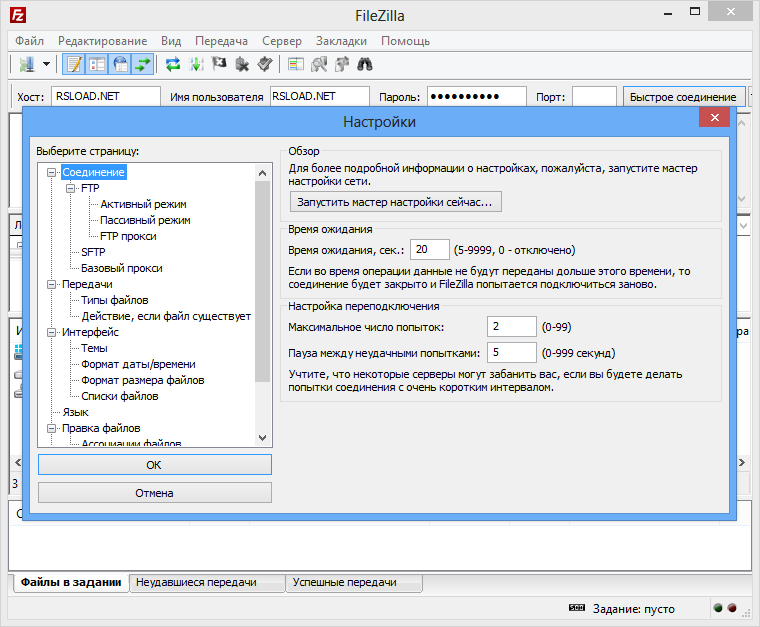
Task: Select Формат даты/времени page
Action: (138, 364)
